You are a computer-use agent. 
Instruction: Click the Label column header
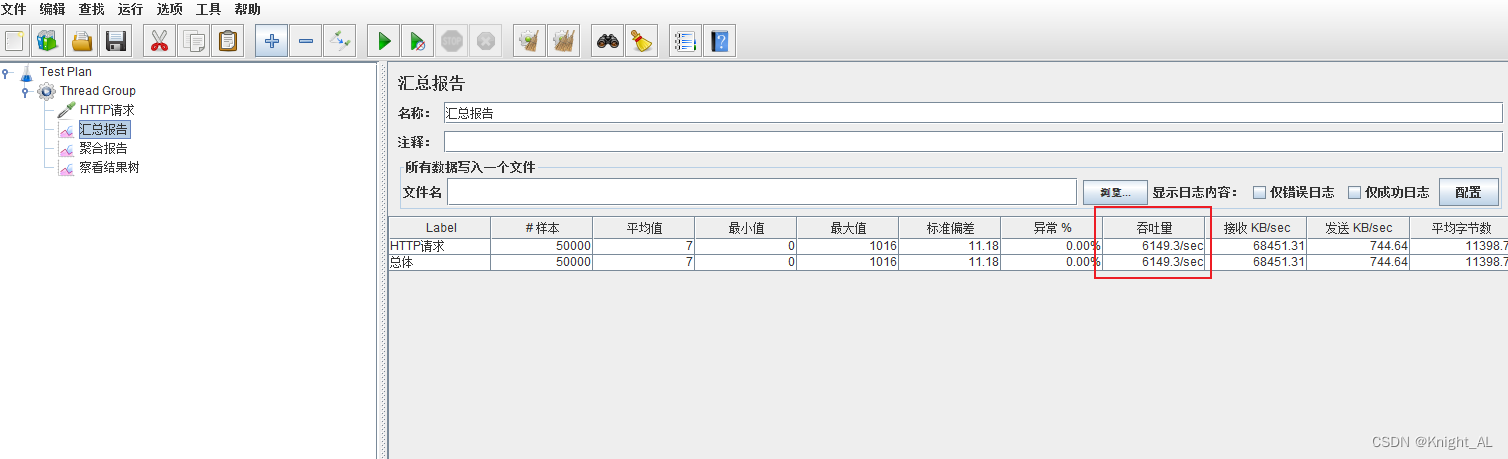click(x=440, y=228)
